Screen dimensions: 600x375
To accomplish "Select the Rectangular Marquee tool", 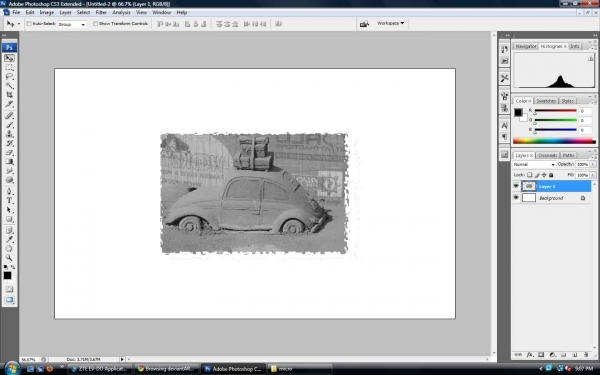I will pyautogui.click(x=9, y=68).
